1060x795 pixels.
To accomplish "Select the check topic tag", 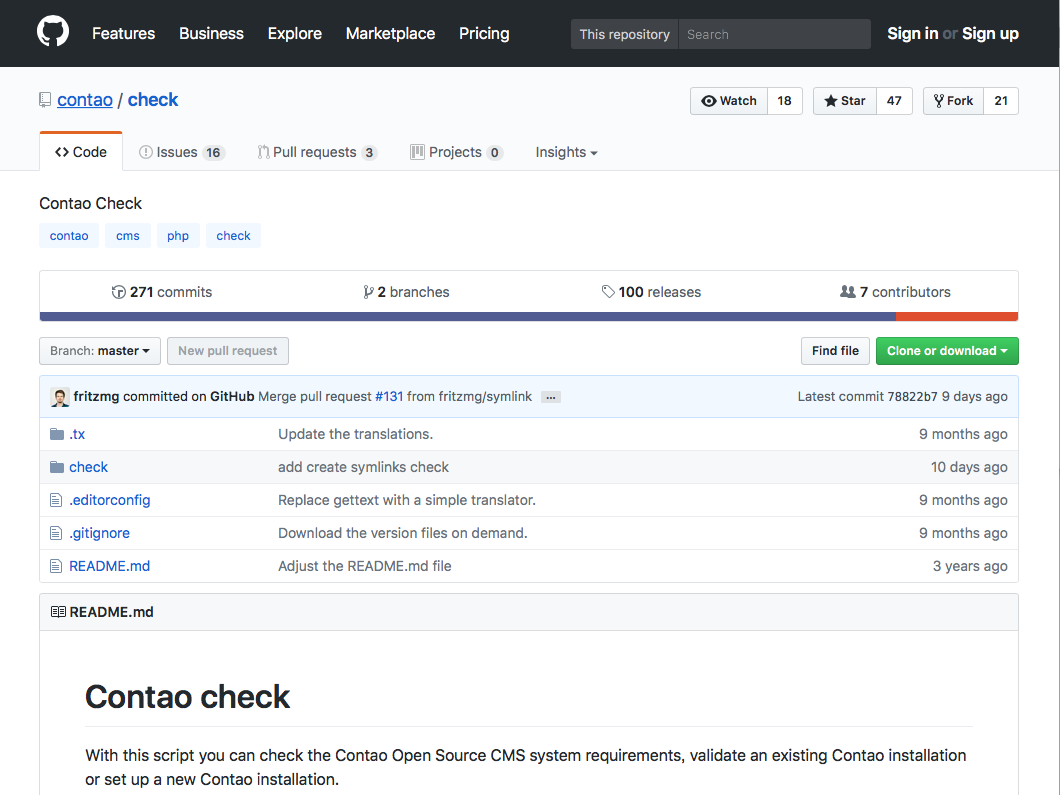I will (x=233, y=236).
